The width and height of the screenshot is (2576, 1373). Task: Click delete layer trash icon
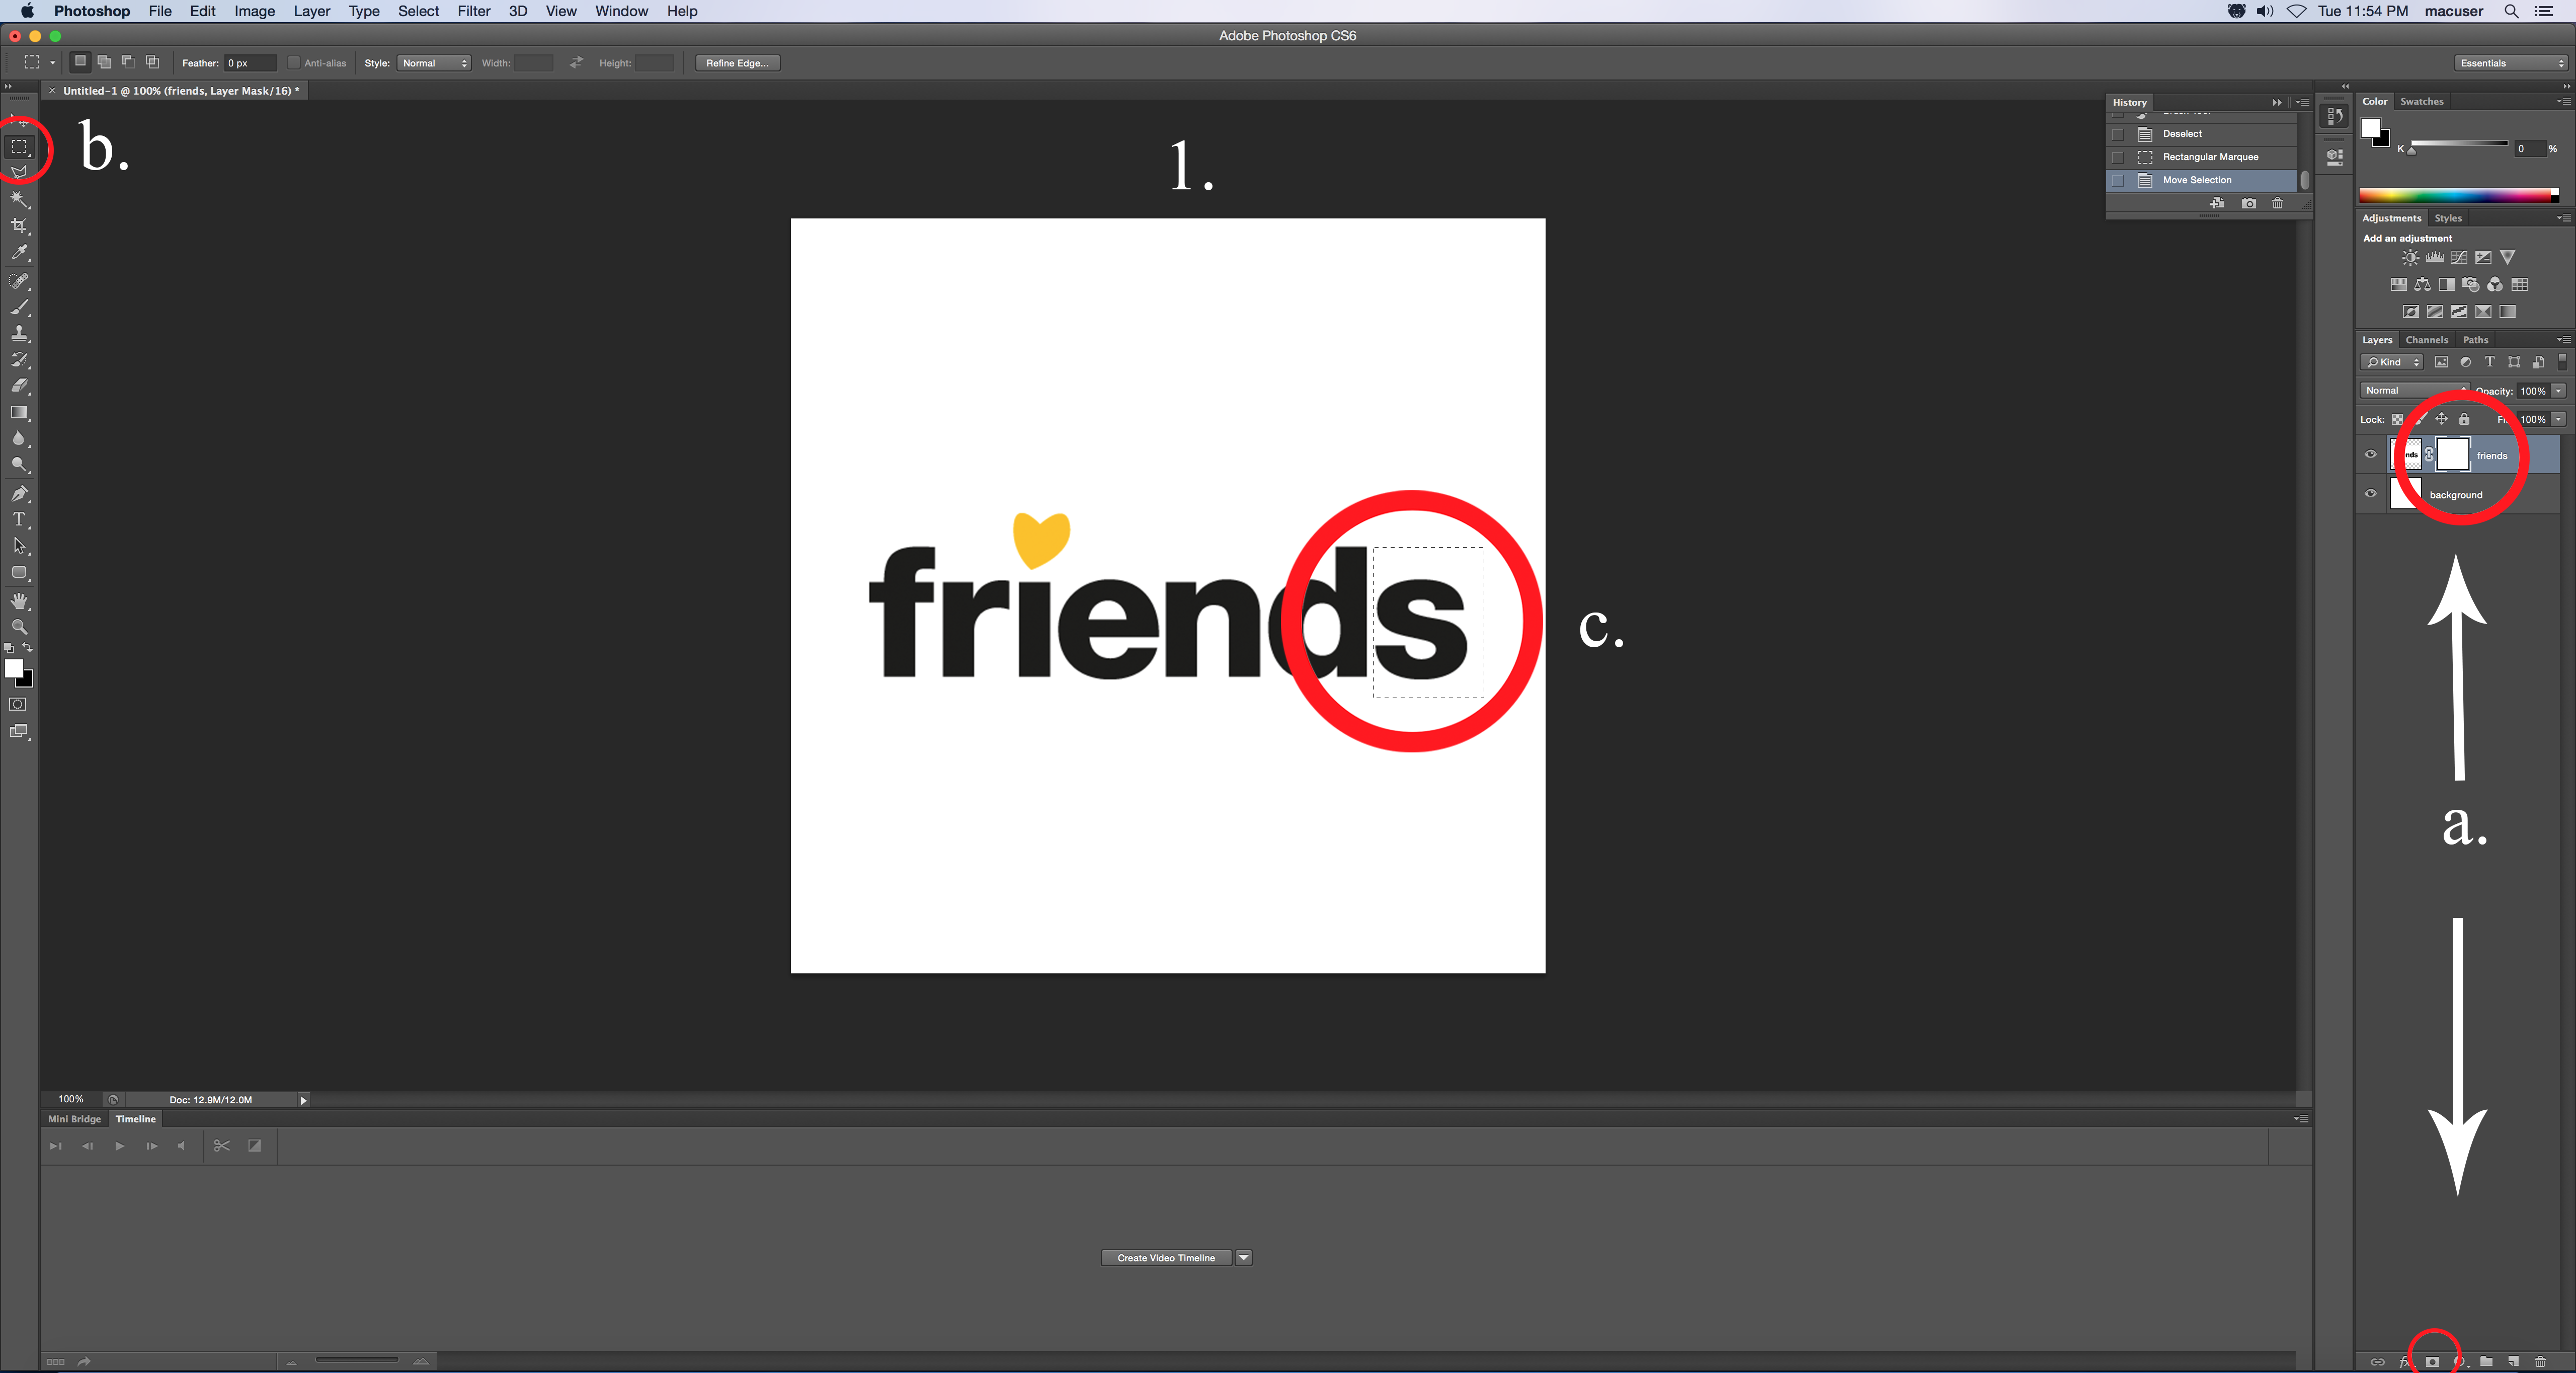pos(2540,1361)
